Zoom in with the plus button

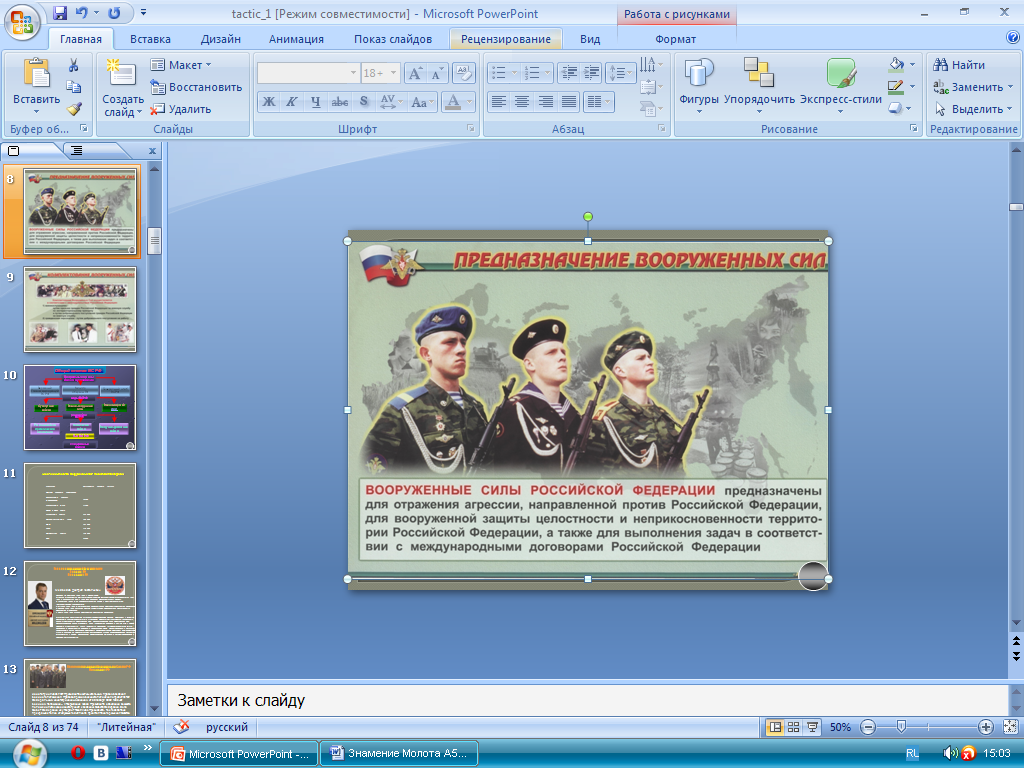click(985, 727)
